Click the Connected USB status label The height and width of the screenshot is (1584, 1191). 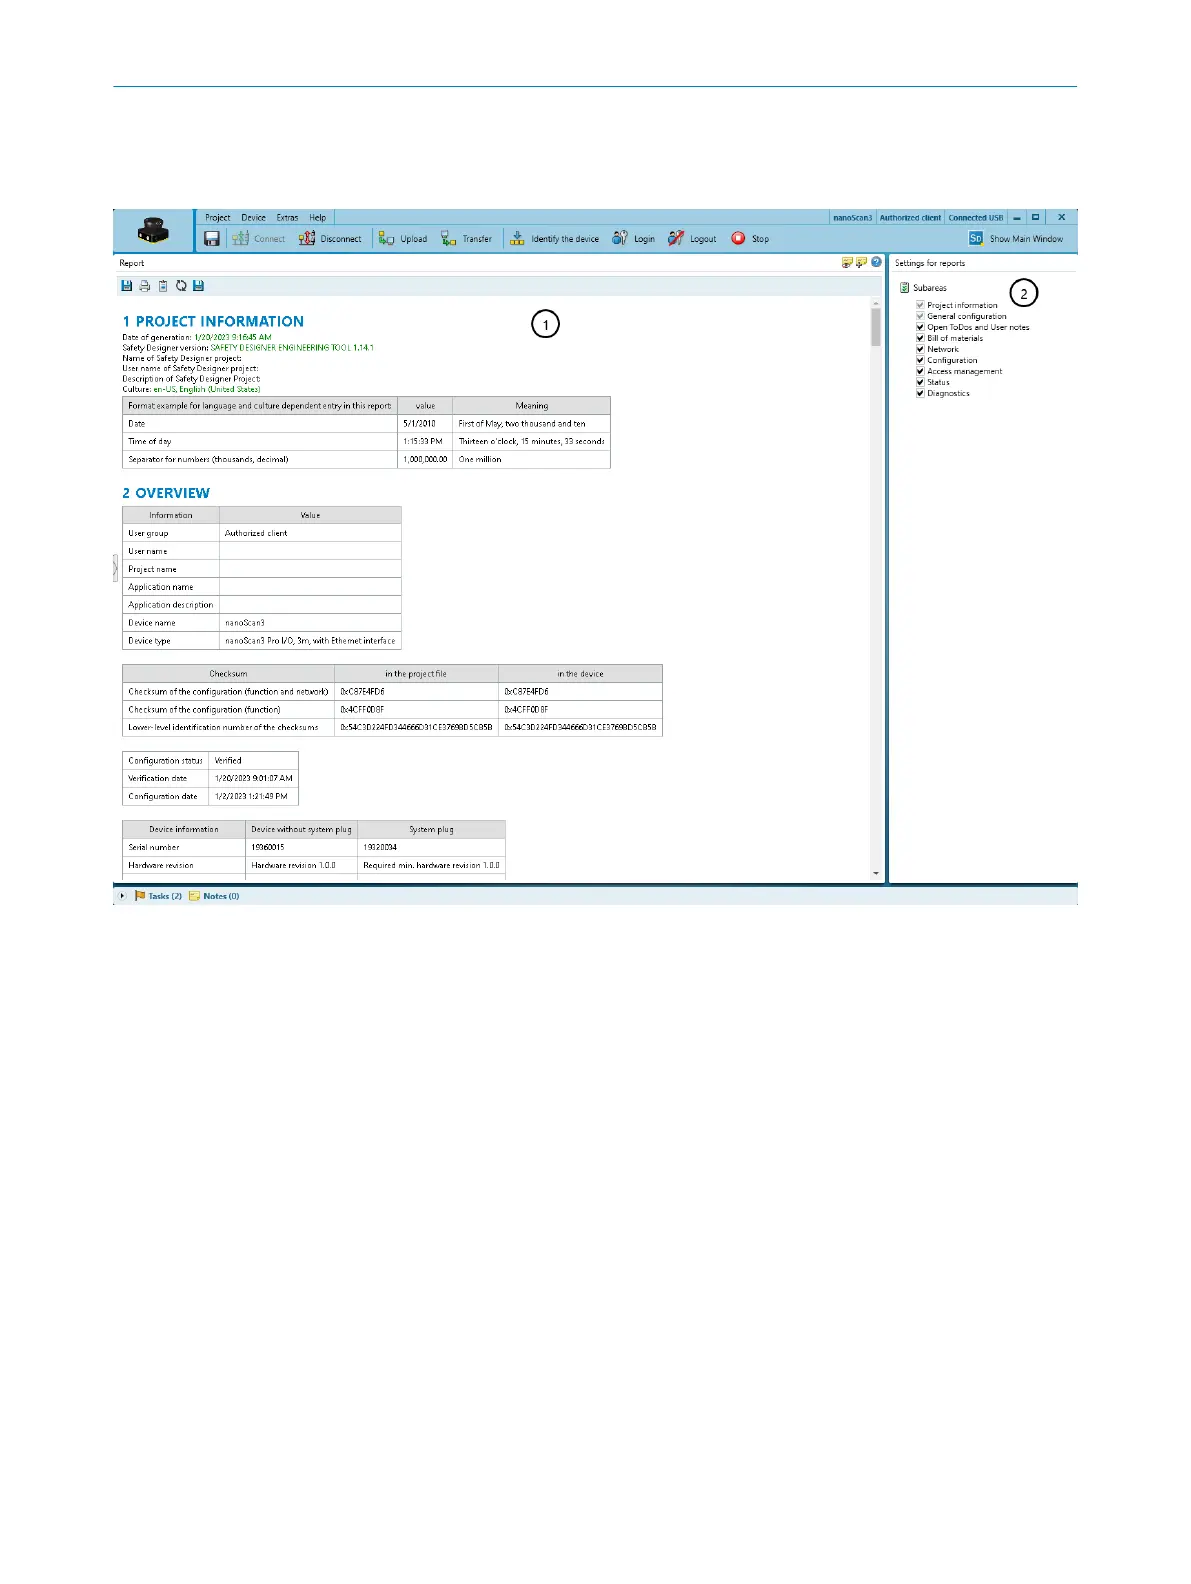976,217
